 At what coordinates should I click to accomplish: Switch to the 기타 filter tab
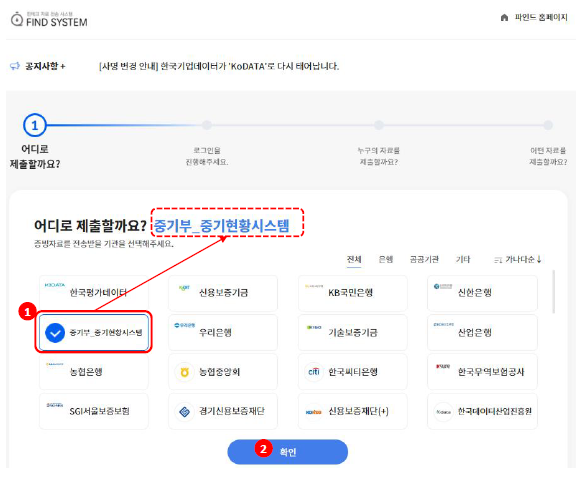click(x=463, y=259)
